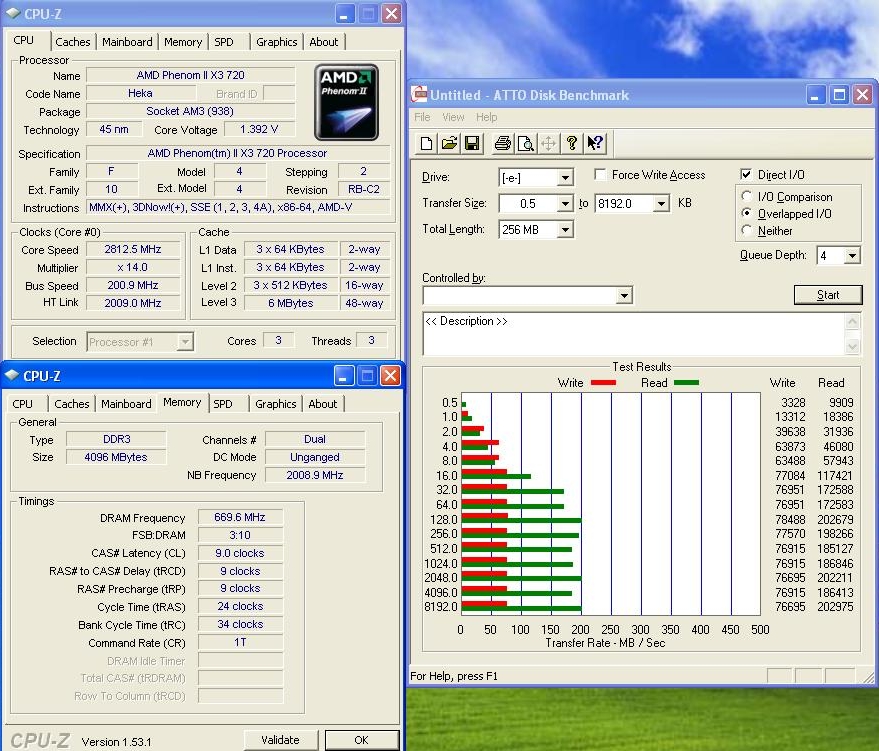Viewport: 879px width, 751px height.
Task: Click the context help arrow icon in ATTO
Action: pyautogui.click(x=595, y=143)
